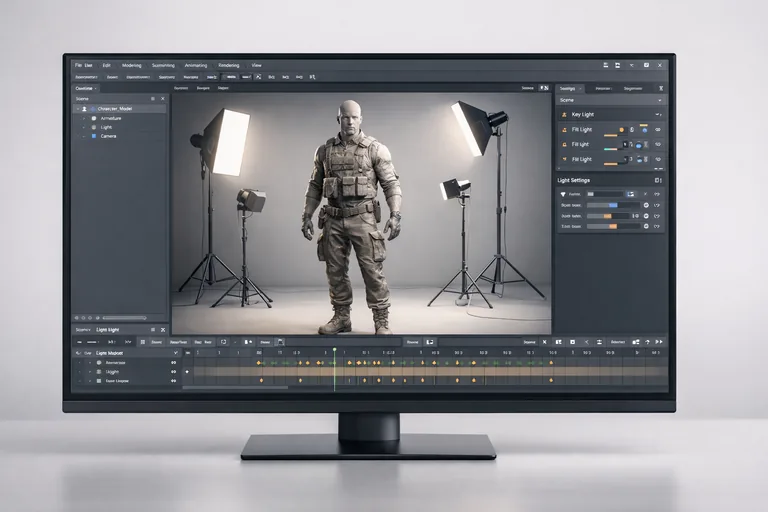Click the Light Settings panel options icon

pos(657,180)
